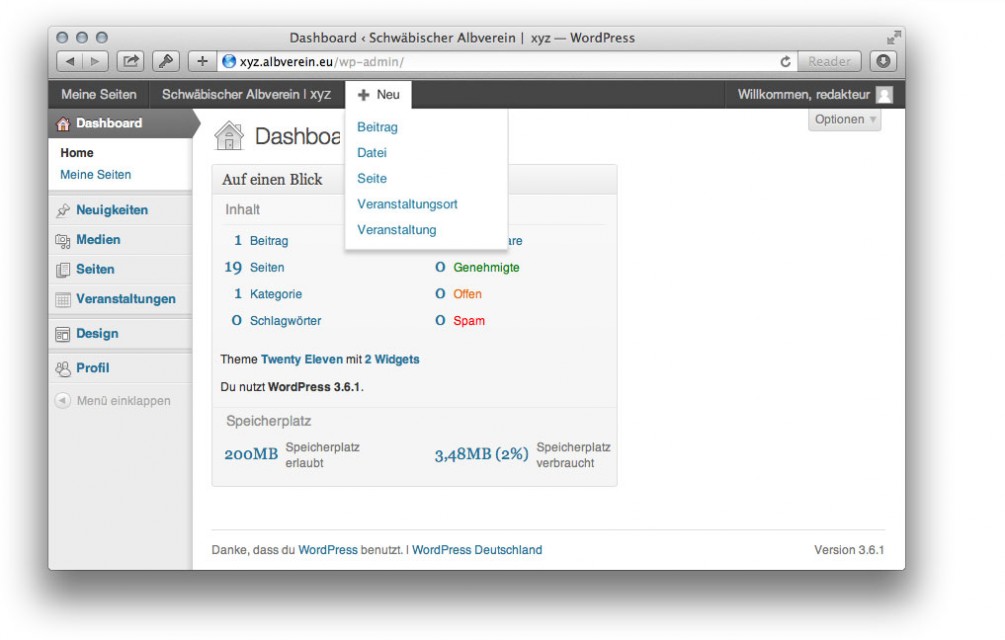Open Meine Seiten in the sidebar submenu

[96, 174]
